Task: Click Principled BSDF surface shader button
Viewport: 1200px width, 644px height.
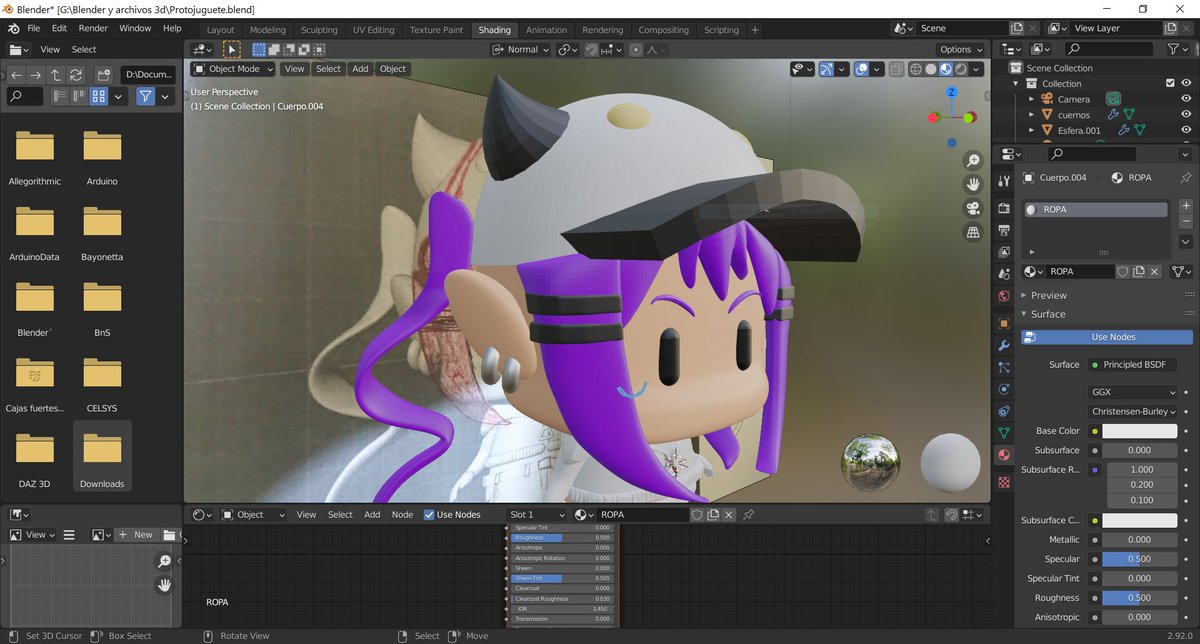Action: click(1133, 364)
